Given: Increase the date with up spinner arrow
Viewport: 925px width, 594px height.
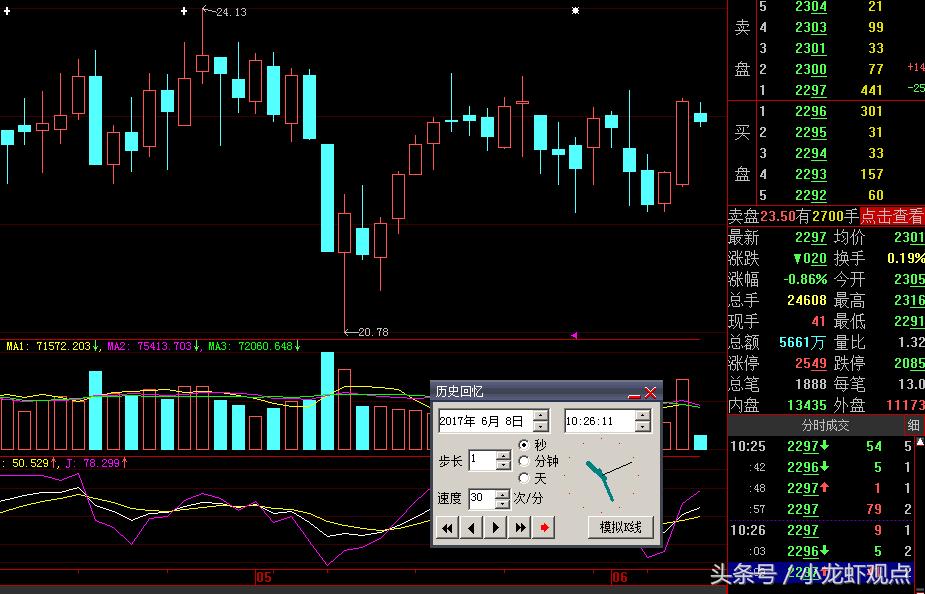Looking at the screenshot, I should click(x=541, y=416).
